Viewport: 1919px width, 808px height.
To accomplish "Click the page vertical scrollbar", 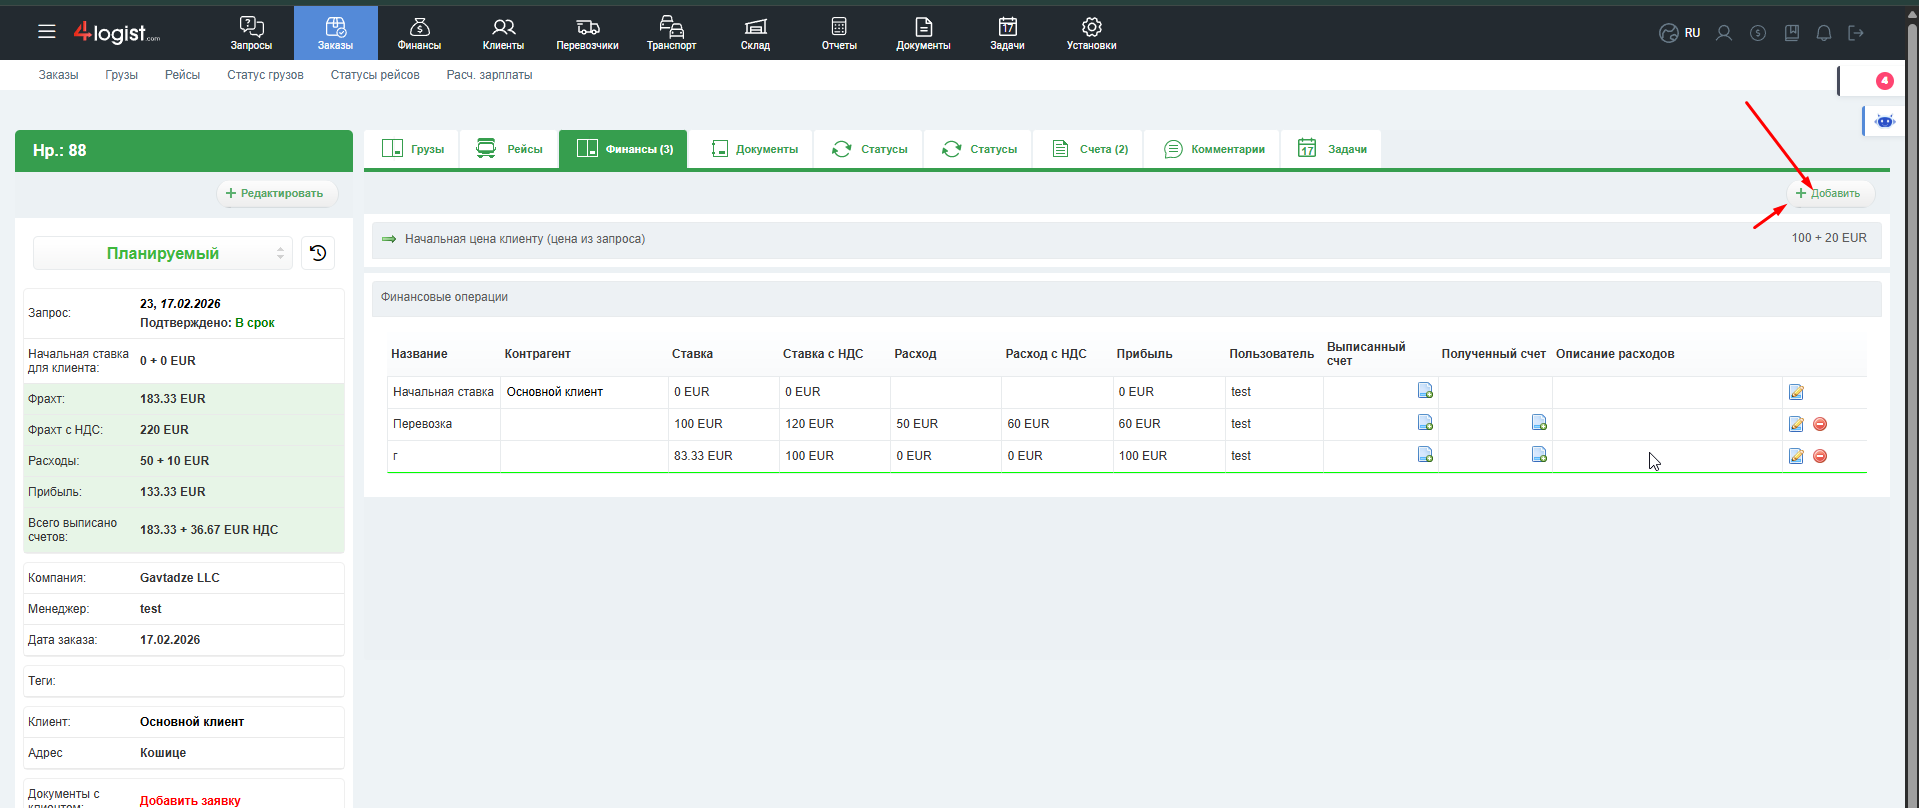I will (1912, 400).
